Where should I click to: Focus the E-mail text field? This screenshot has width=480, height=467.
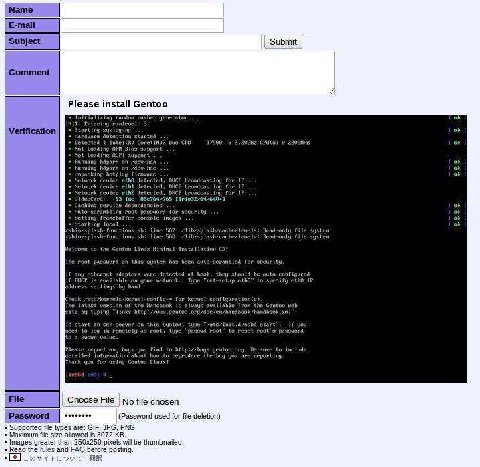pyautogui.click(x=142, y=26)
